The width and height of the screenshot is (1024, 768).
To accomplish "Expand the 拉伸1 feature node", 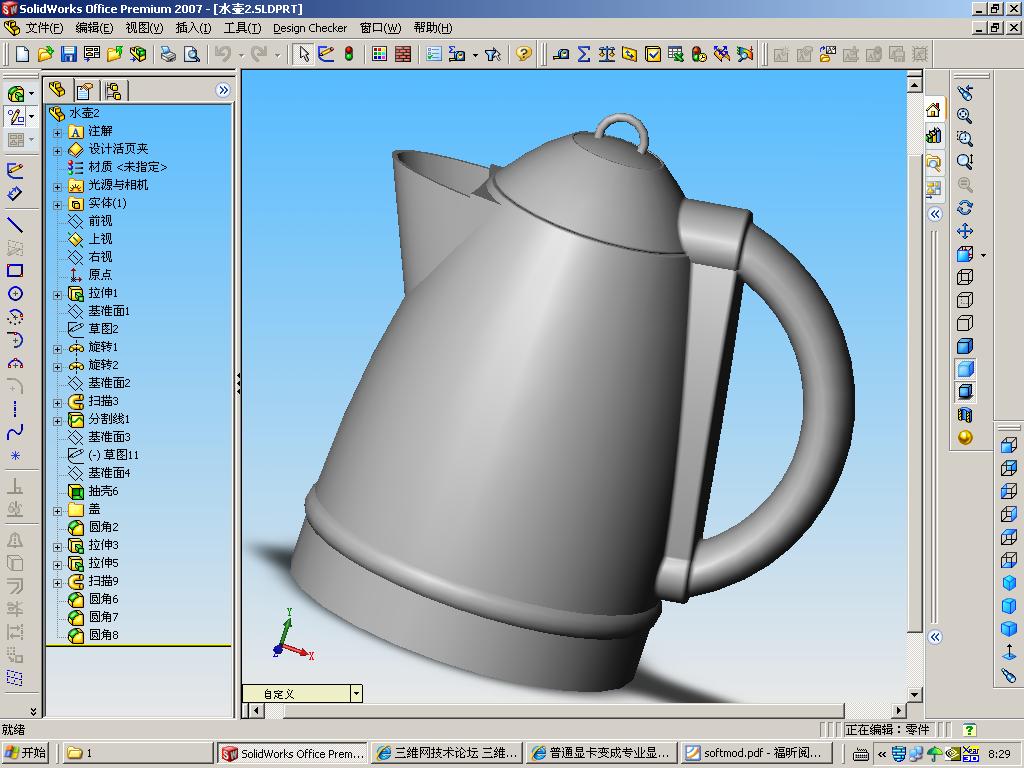I will point(57,295).
